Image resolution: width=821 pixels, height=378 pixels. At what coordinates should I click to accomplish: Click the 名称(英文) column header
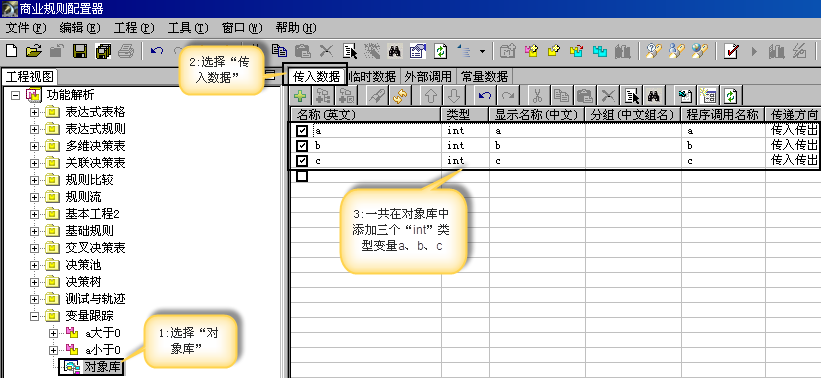(x=366, y=114)
